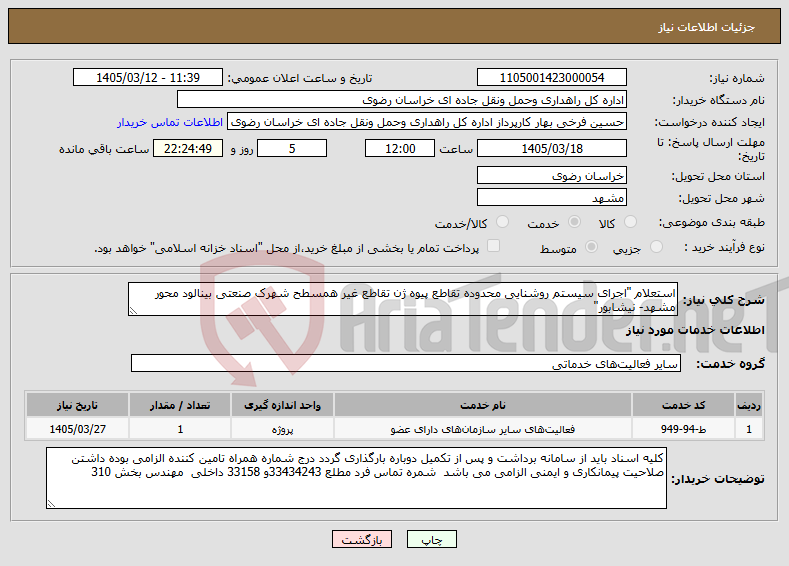Image resolution: width=789 pixels, height=566 pixels.
Task: Click the resize handle of the description textarea
Action: 133,311
